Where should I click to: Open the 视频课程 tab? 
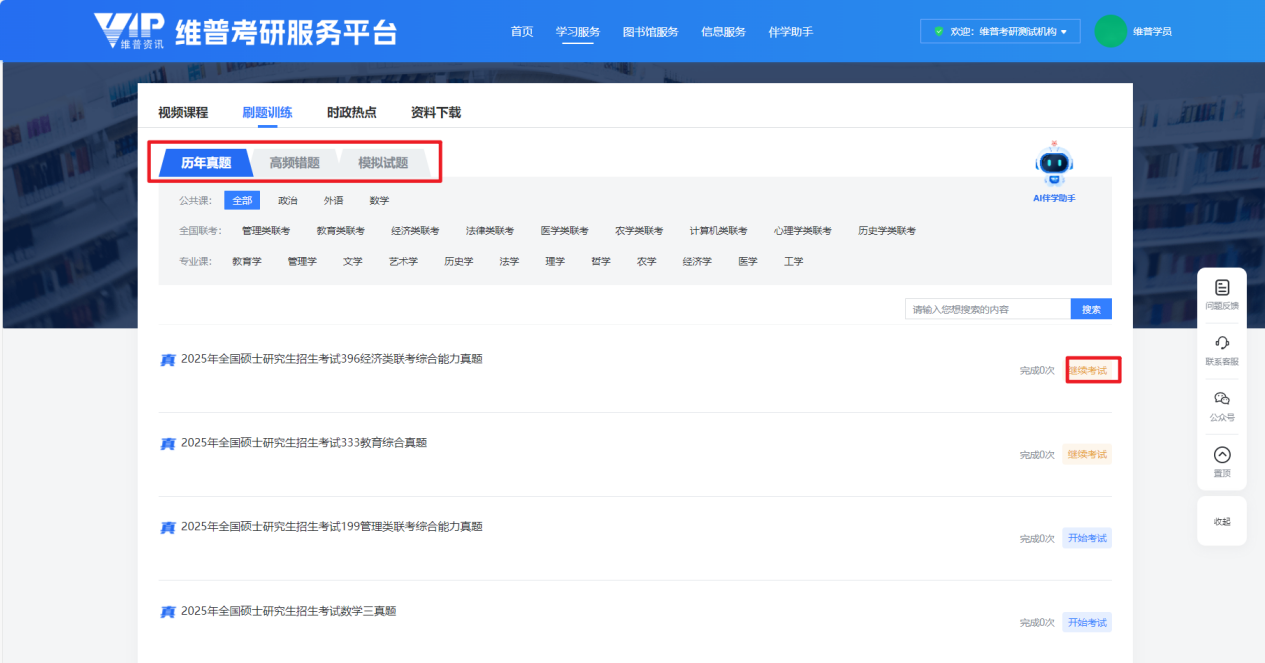coord(183,112)
